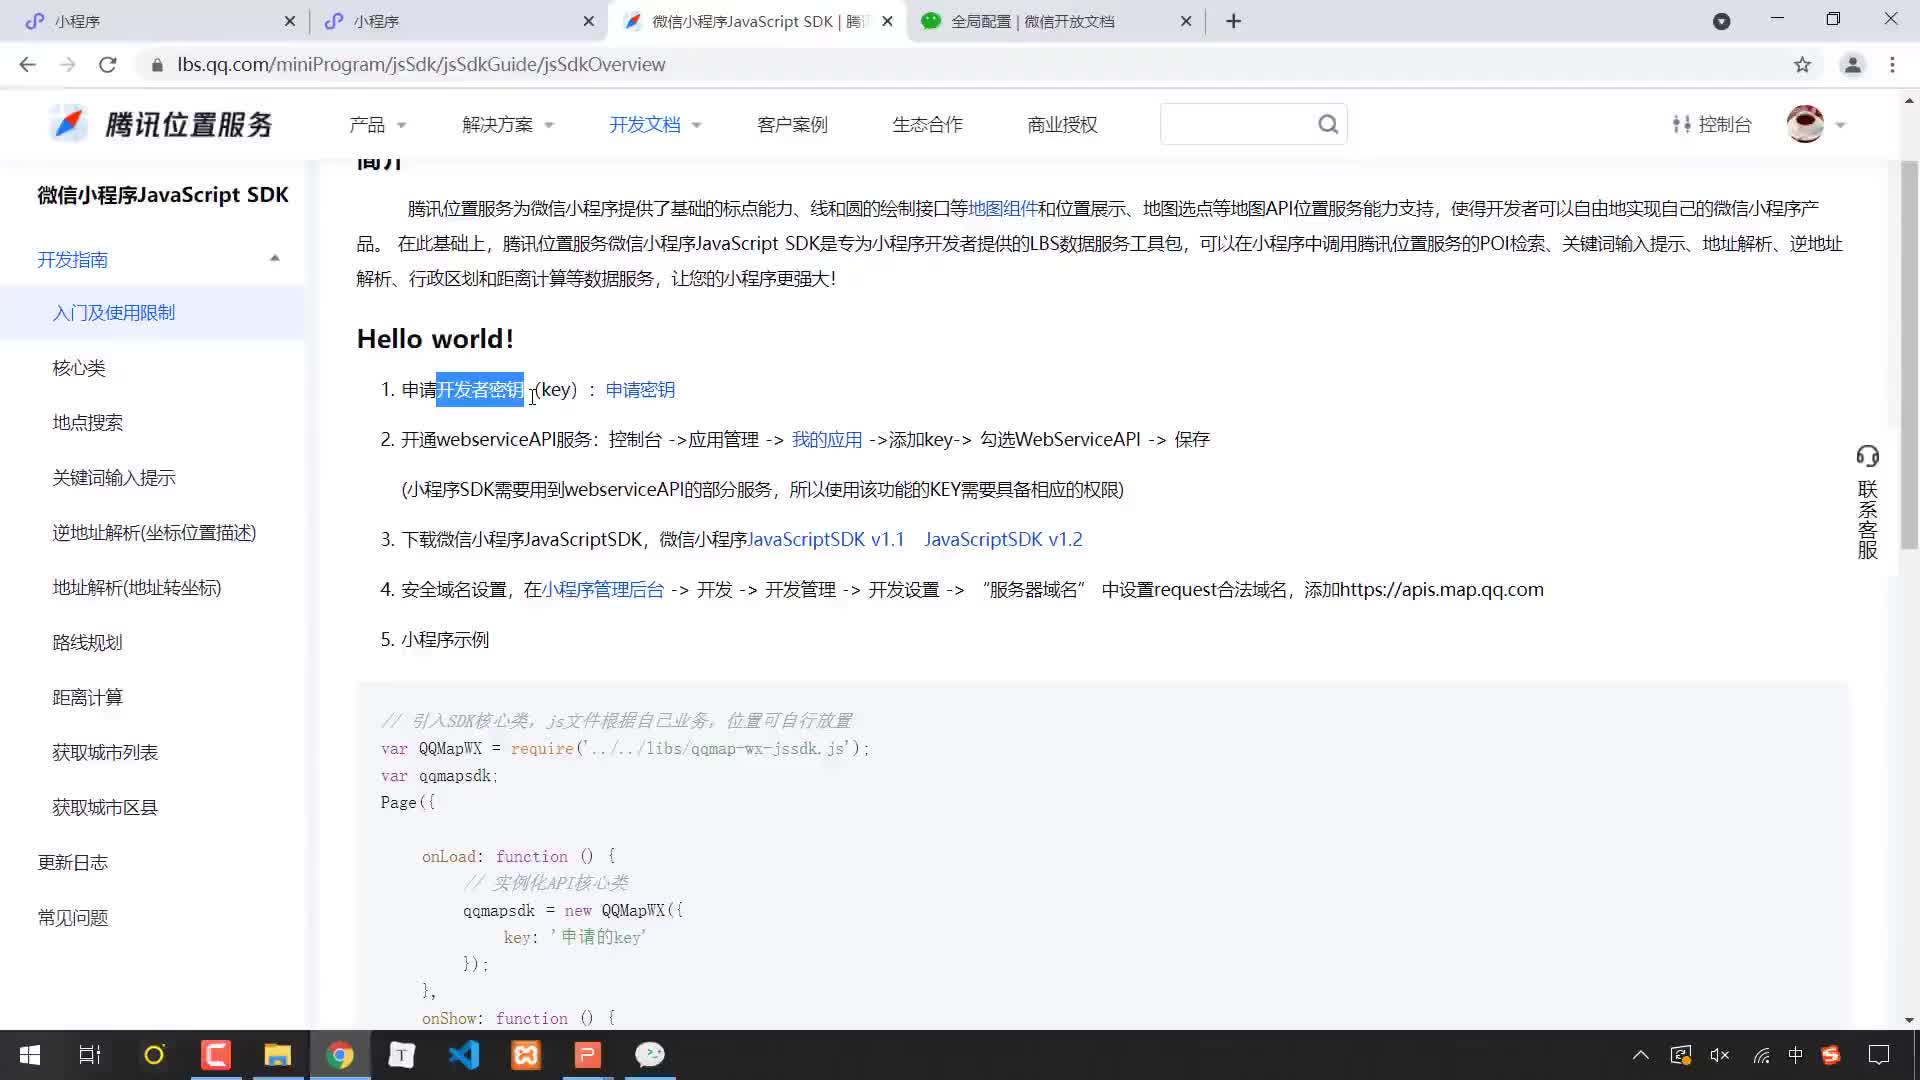Expand the 开发文档 dropdown menu
Viewport: 1920px width, 1080px height.
coord(655,125)
